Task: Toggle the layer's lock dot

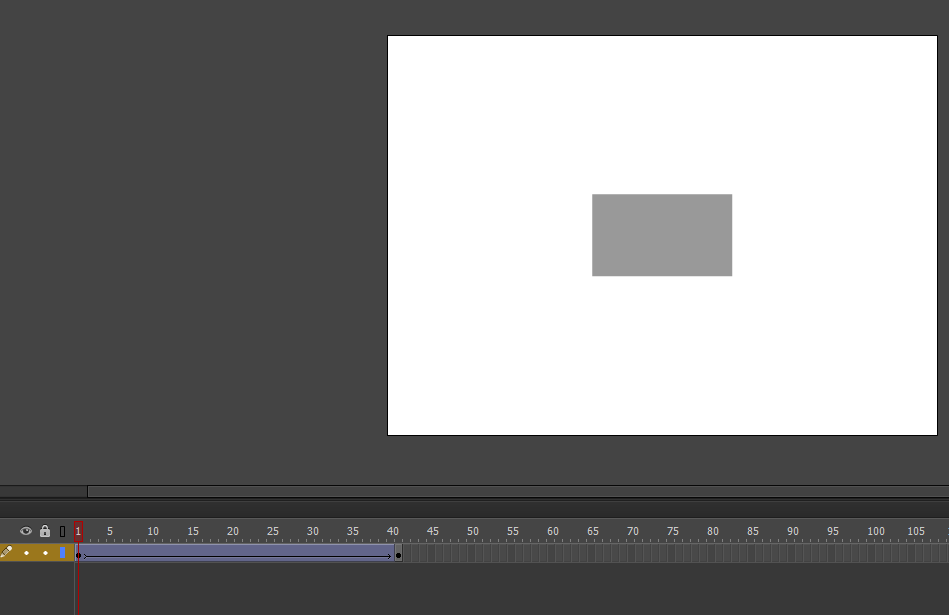Action: 45,553
